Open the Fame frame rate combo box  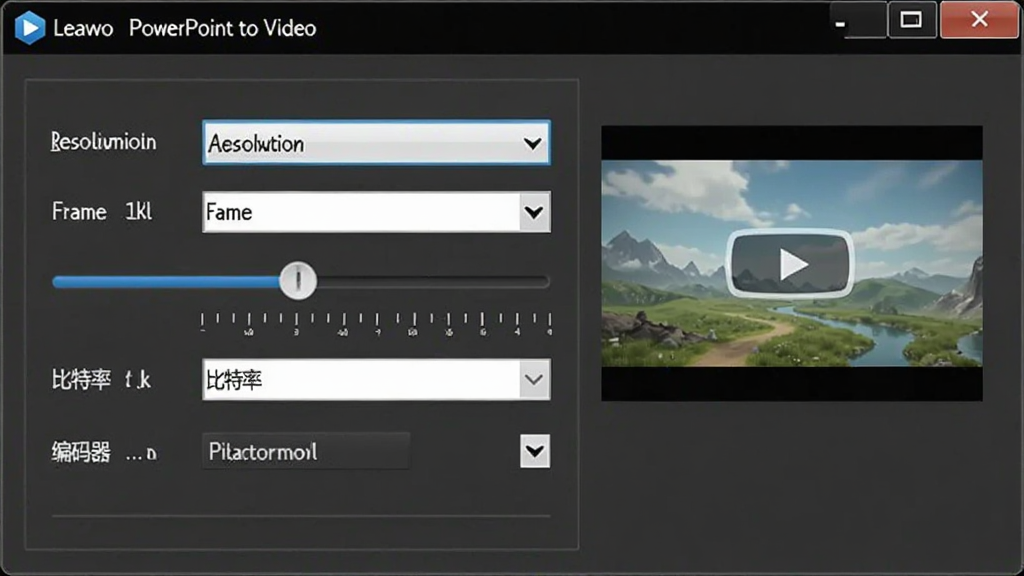click(x=376, y=212)
